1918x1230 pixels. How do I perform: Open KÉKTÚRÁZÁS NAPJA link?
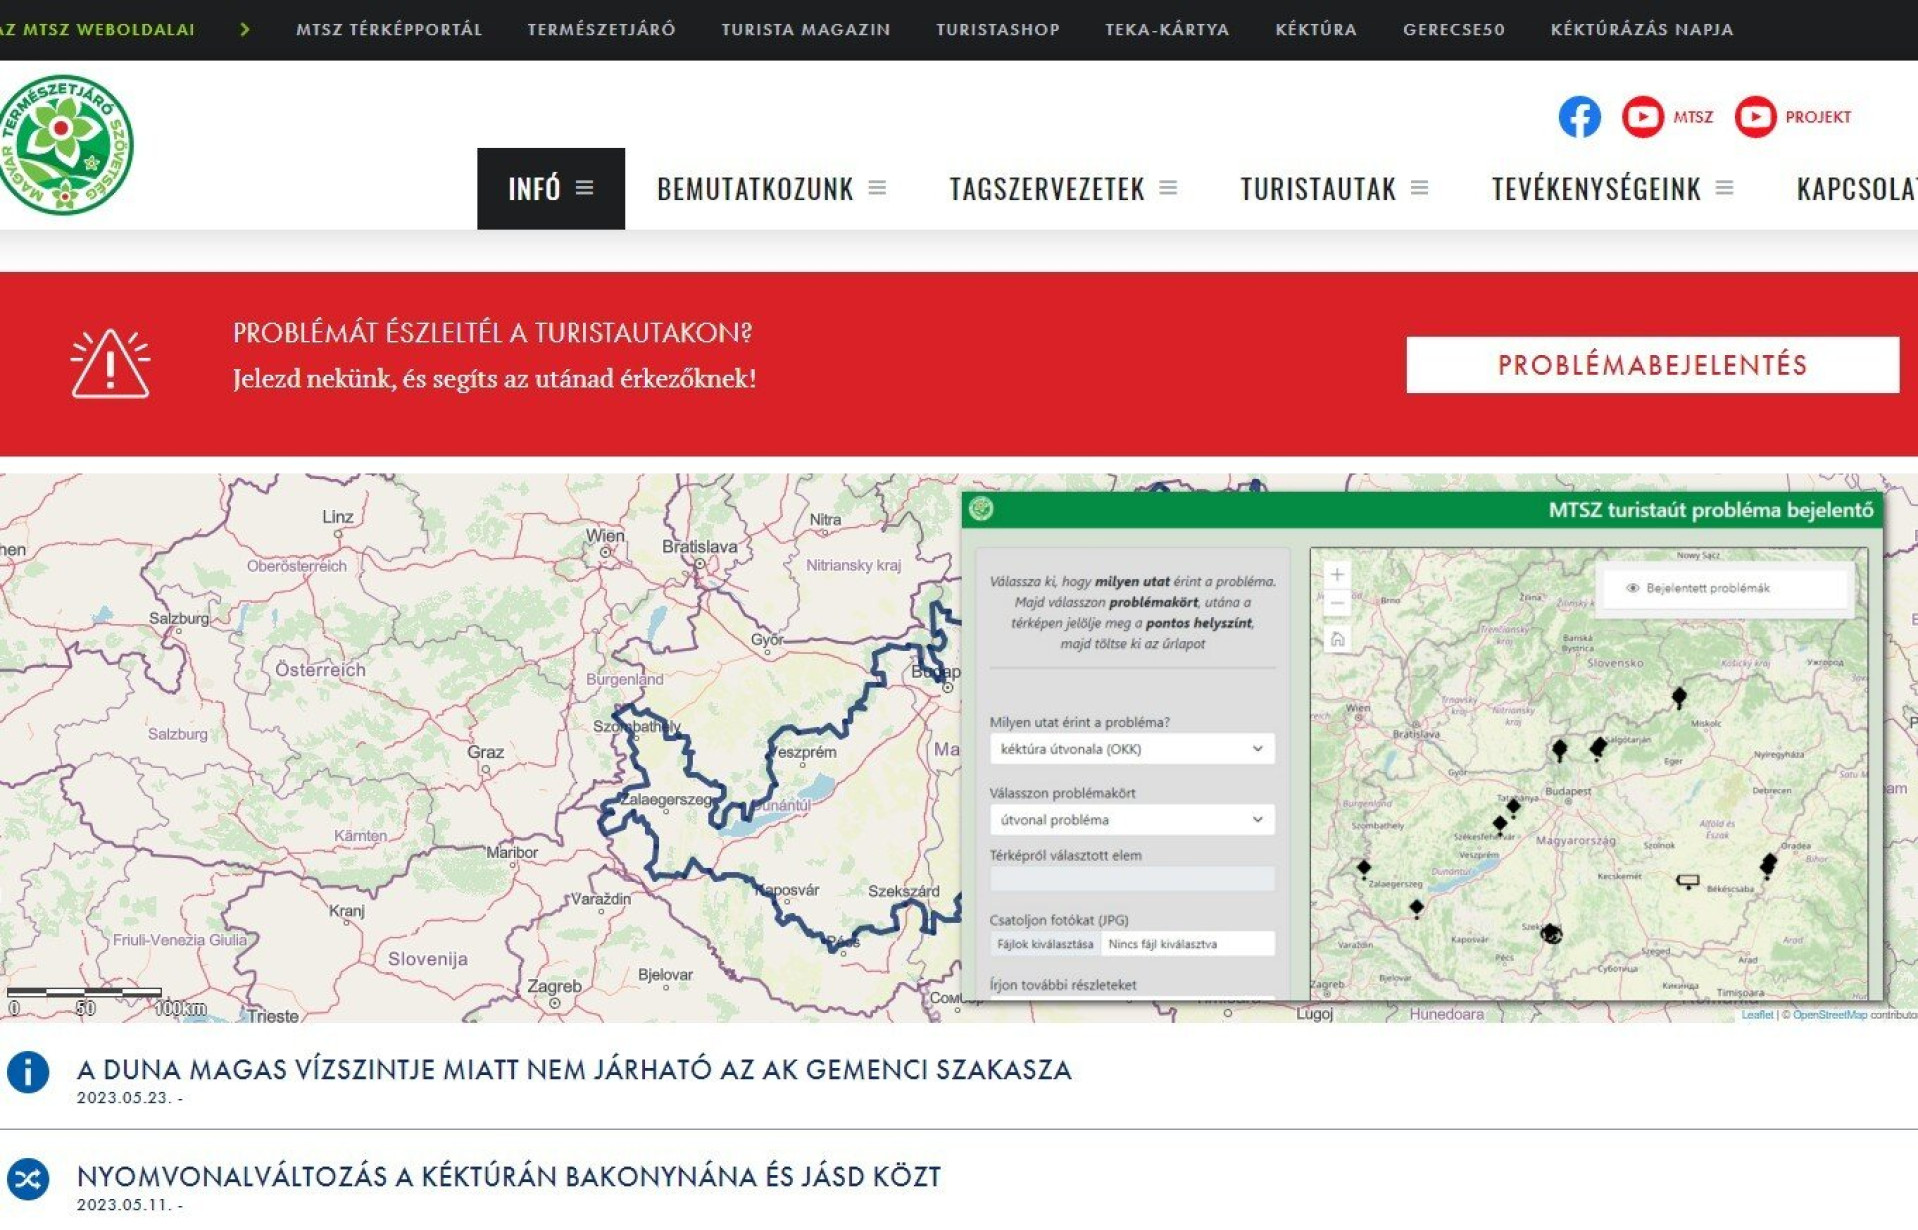(x=1642, y=30)
